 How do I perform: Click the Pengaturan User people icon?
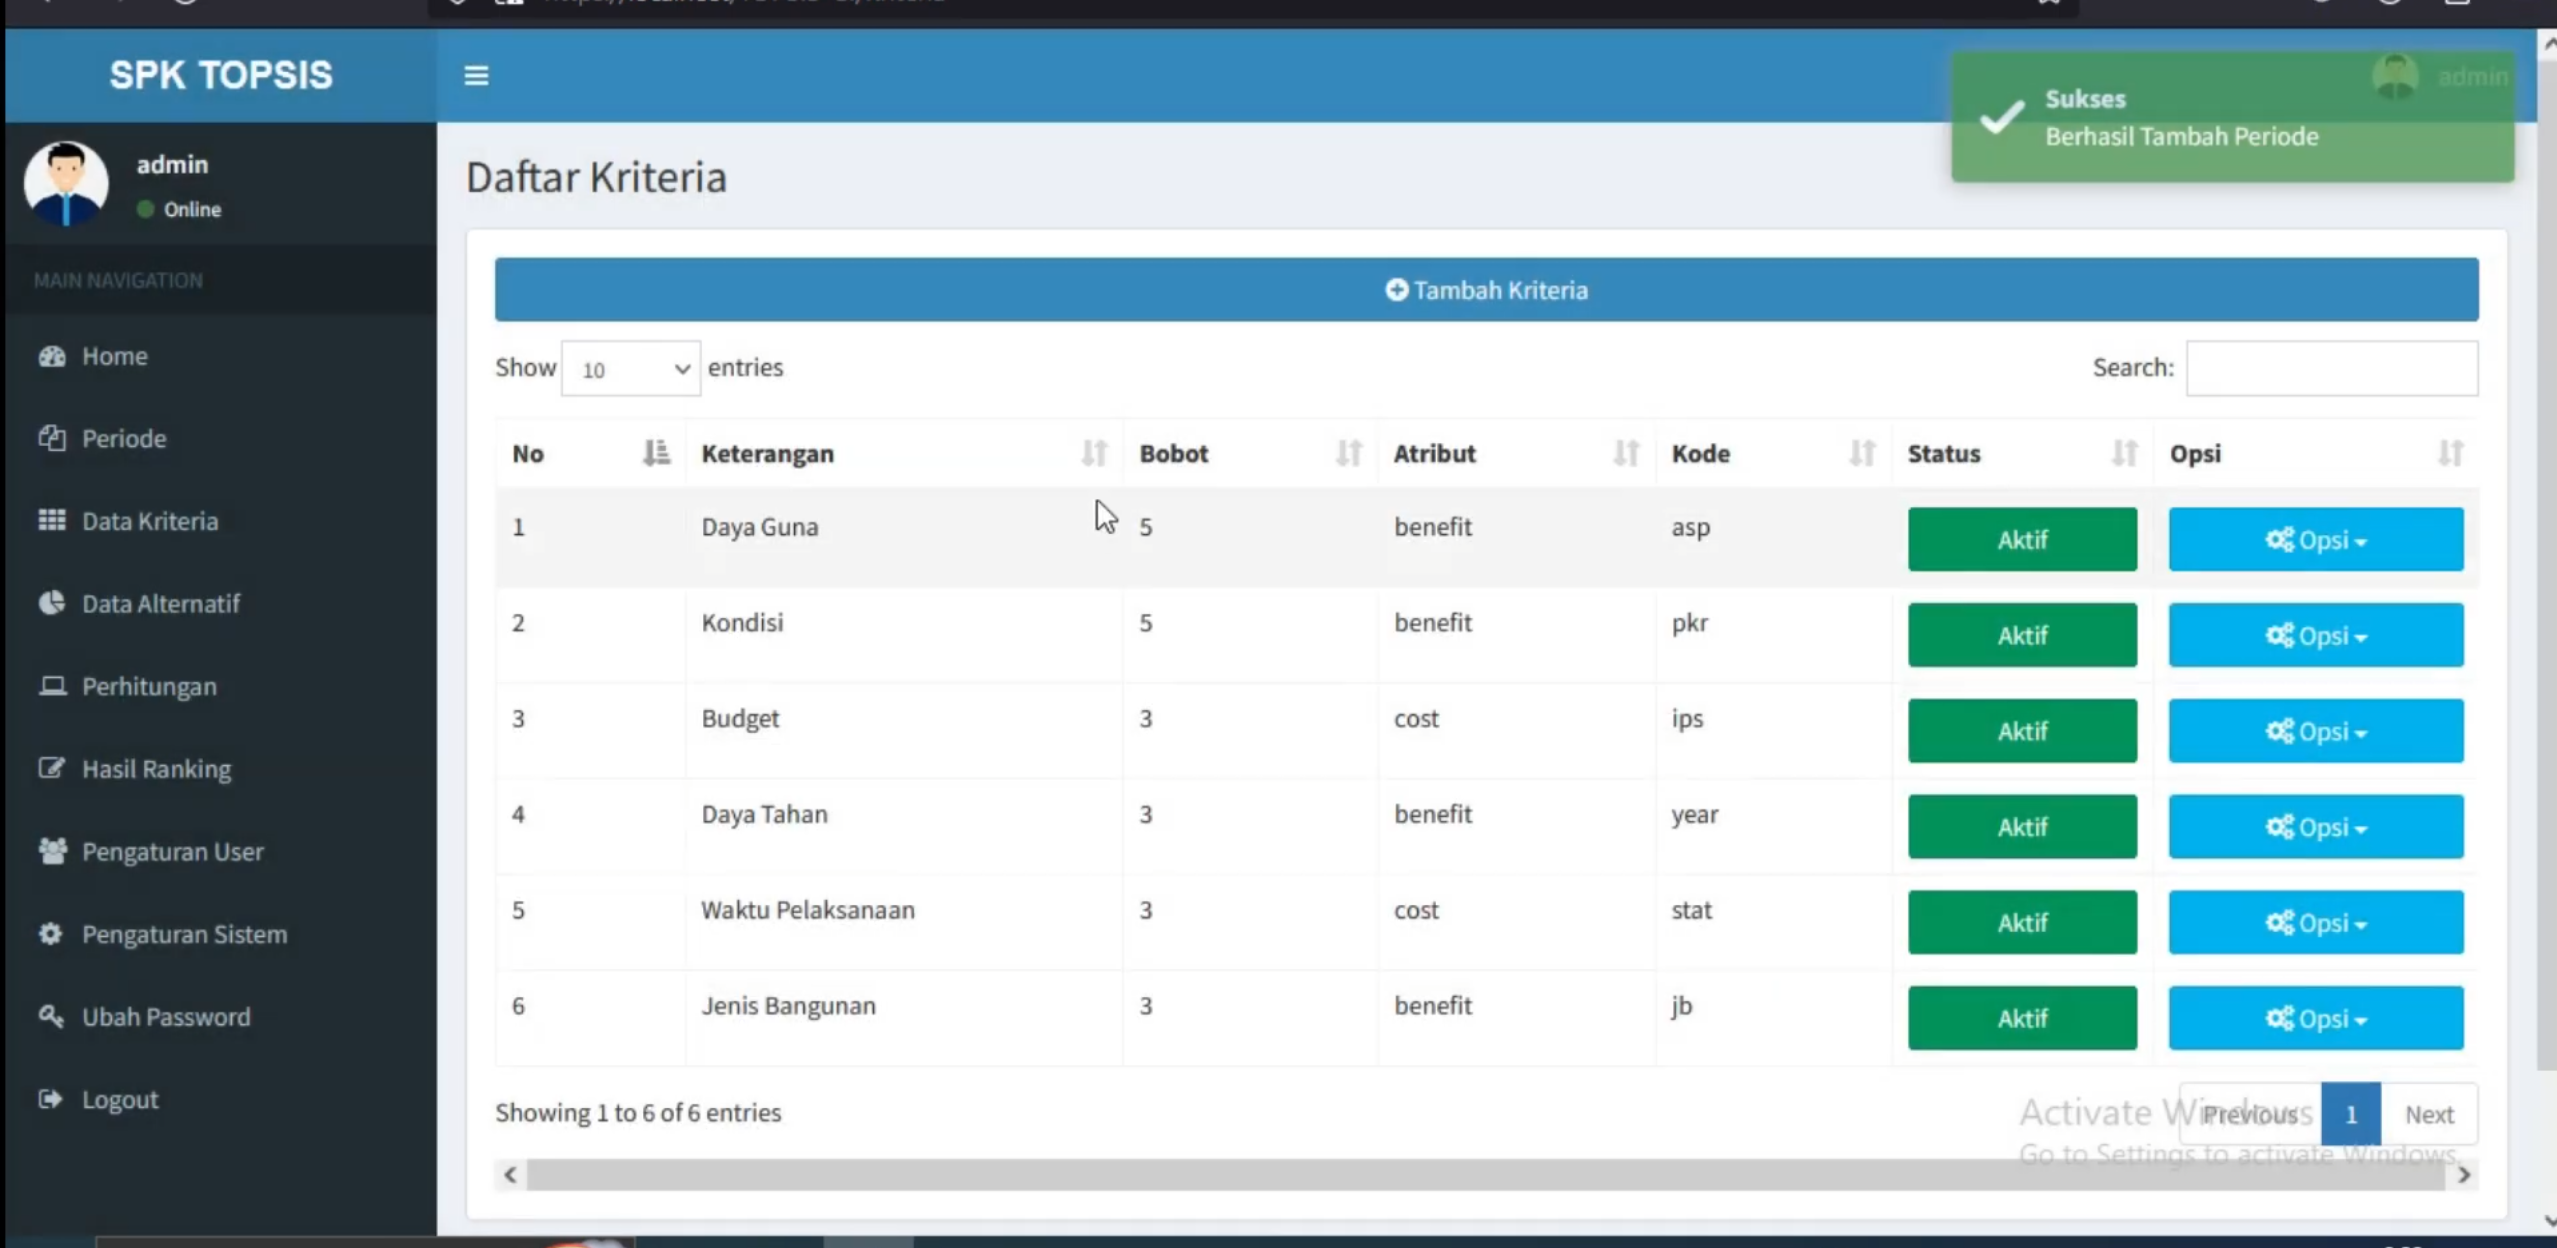pos(52,851)
